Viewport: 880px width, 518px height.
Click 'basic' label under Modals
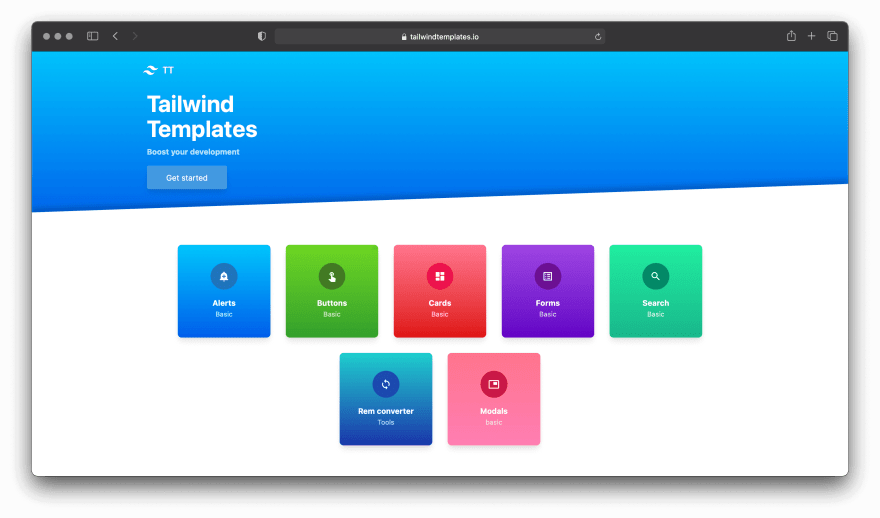click(x=494, y=423)
